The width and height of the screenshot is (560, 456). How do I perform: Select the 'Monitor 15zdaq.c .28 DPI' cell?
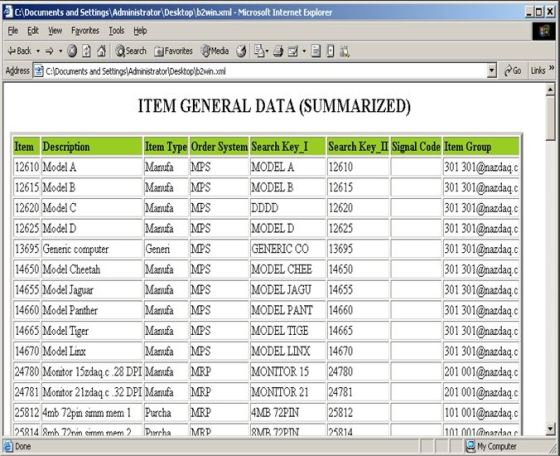click(x=92, y=372)
